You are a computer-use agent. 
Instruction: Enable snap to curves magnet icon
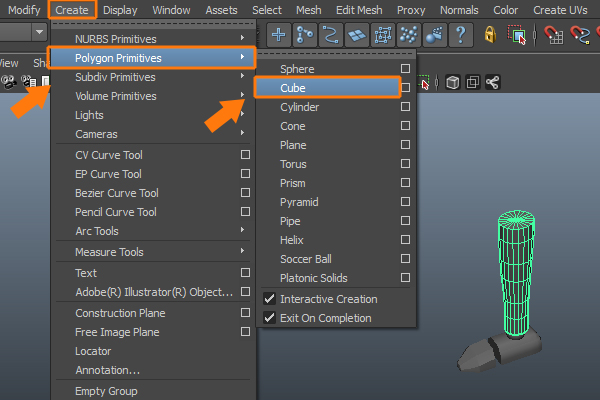(580, 35)
